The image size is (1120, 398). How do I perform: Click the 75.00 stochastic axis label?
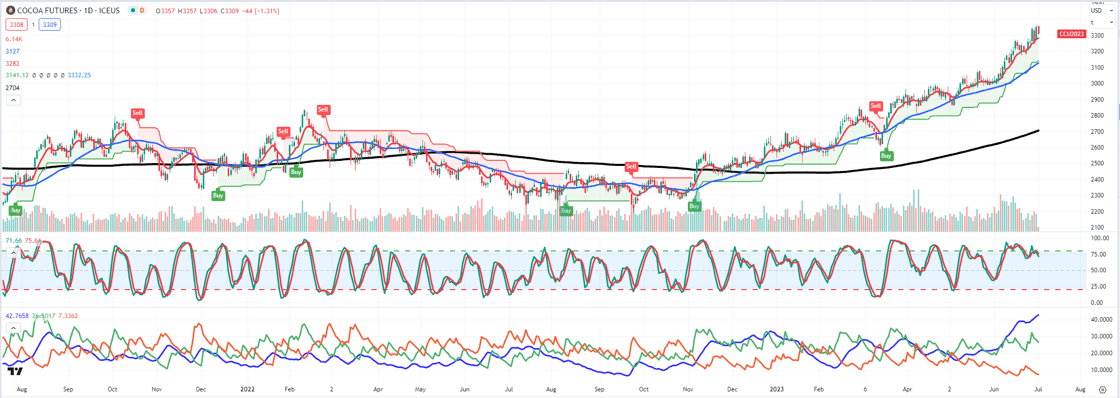tap(1098, 254)
